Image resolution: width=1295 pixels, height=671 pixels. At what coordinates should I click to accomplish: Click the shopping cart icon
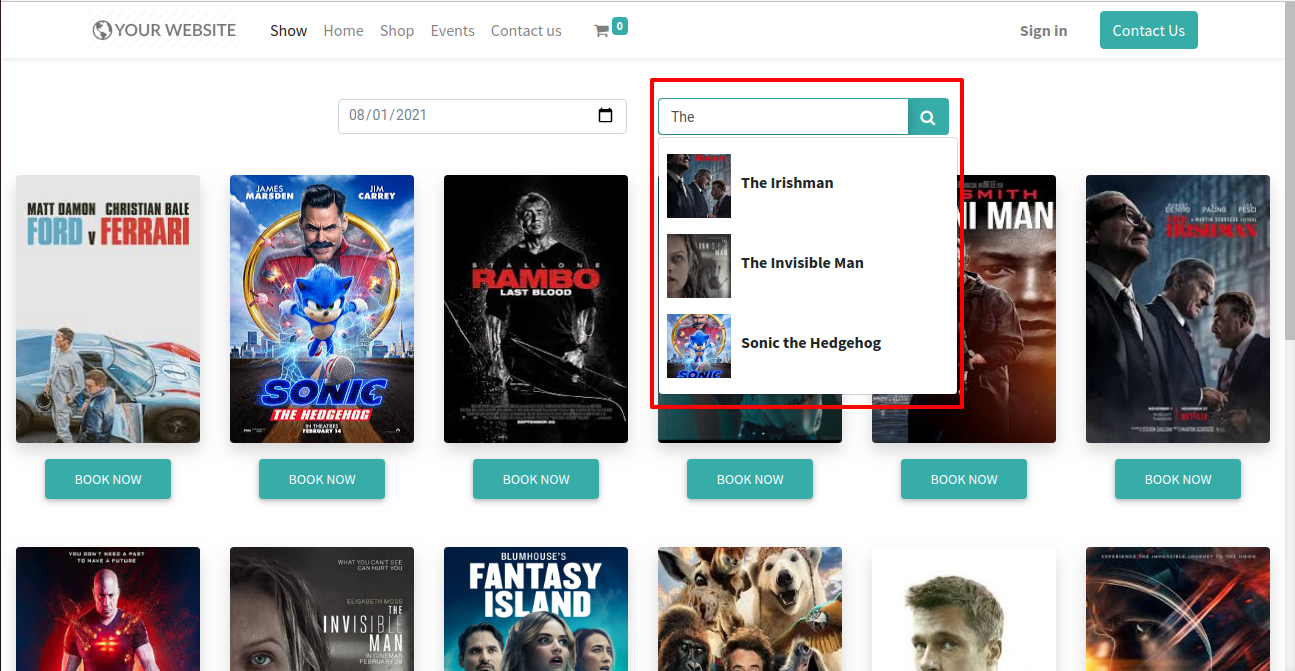coord(601,31)
